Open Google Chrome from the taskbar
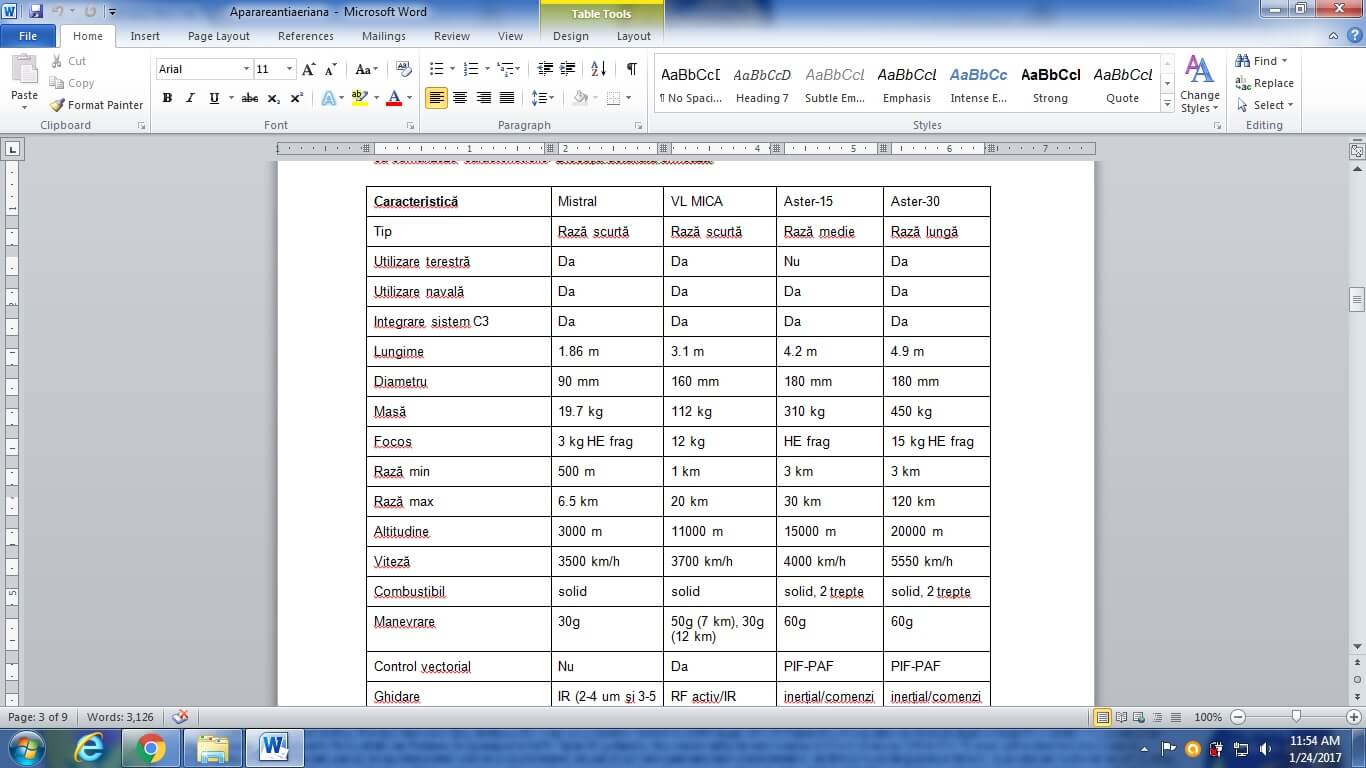 tap(151, 748)
